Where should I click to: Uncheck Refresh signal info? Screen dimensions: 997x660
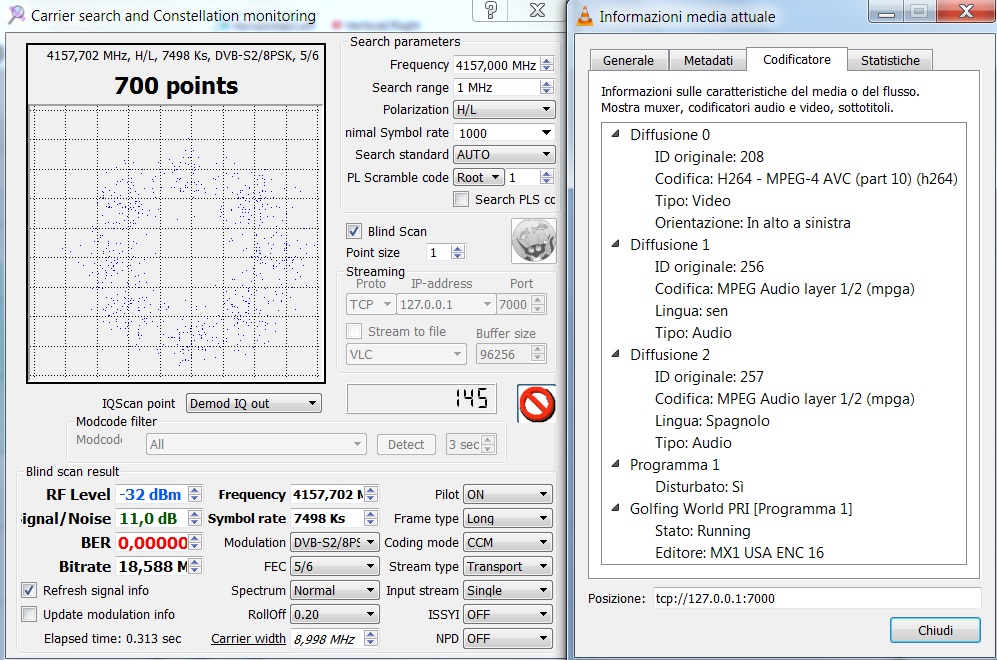pyautogui.click(x=29, y=590)
